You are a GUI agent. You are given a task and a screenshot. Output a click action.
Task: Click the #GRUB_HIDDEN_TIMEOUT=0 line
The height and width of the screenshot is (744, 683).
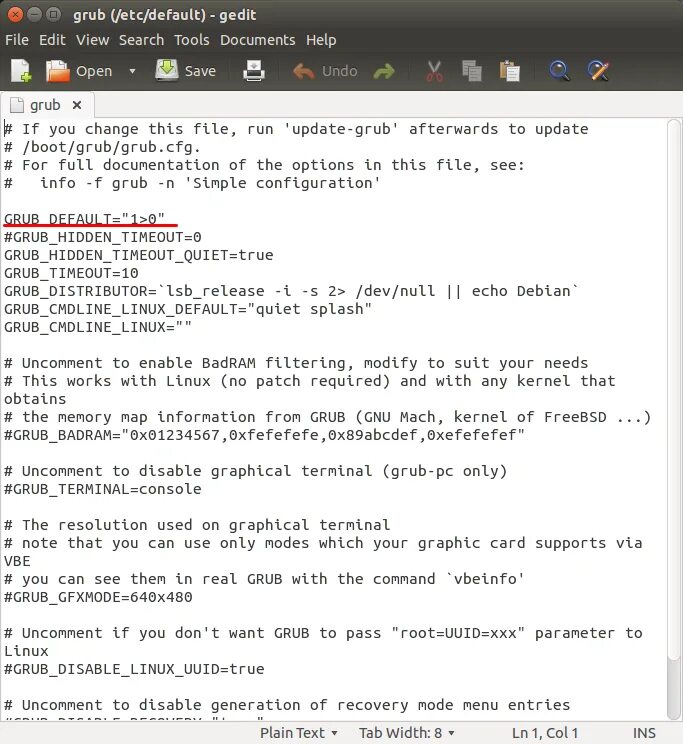[x=103, y=237]
